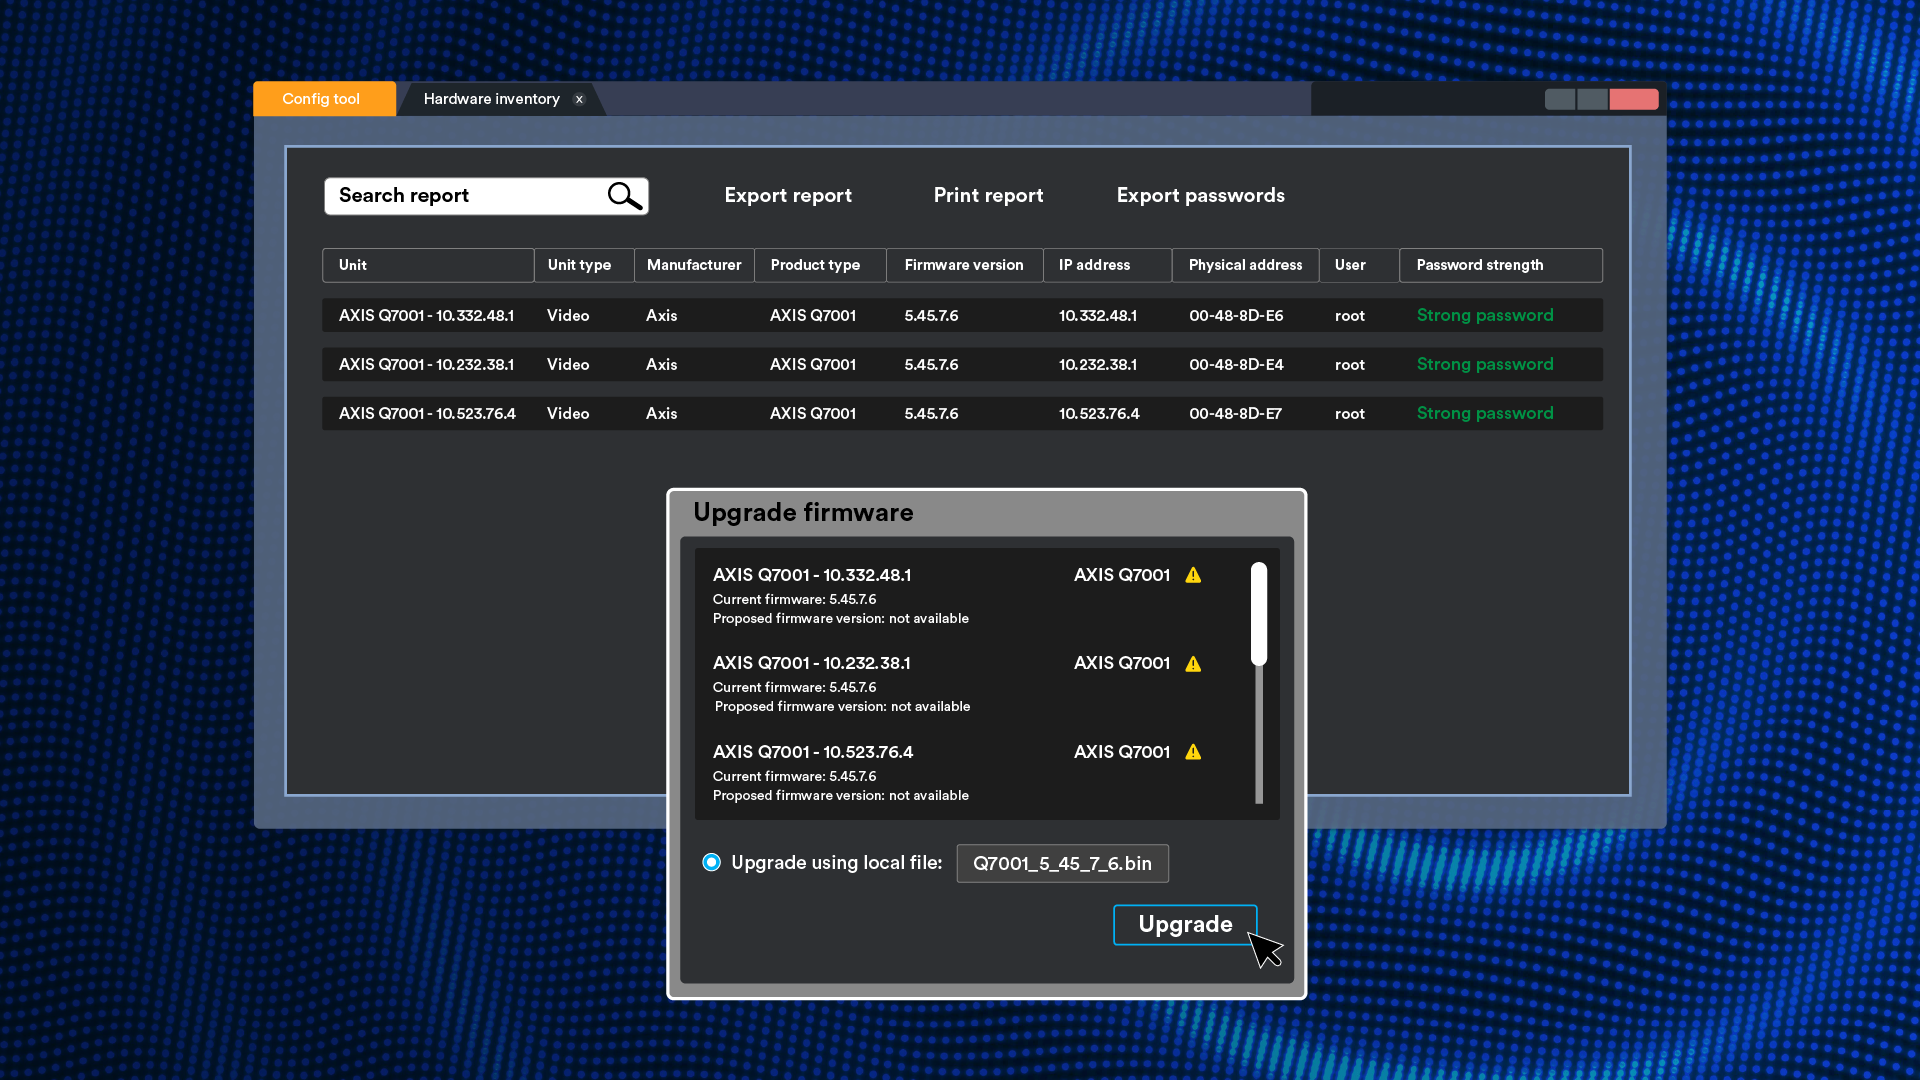Click the warning icon beside AXIS Q7001 - 10.232.38.1
The height and width of the screenshot is (1080, 1920).
click(1194, 663)
